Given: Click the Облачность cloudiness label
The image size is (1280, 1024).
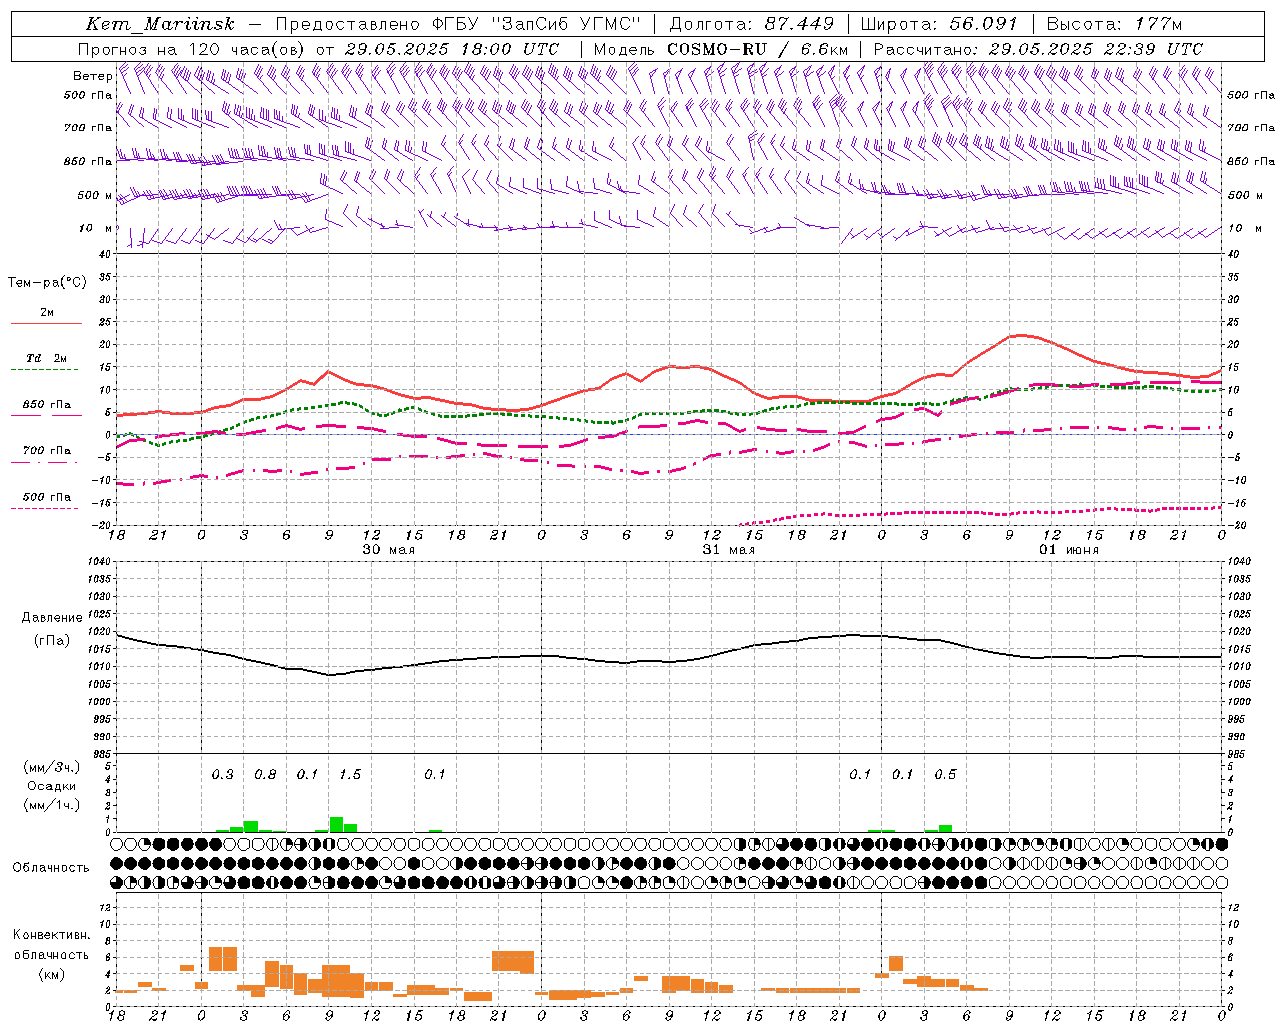Looking at the screenshot, I should click(51, 868).
